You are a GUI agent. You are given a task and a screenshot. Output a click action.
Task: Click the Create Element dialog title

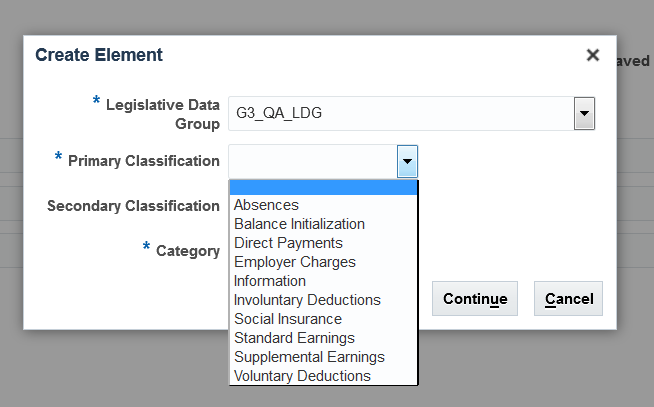point(99,55)
